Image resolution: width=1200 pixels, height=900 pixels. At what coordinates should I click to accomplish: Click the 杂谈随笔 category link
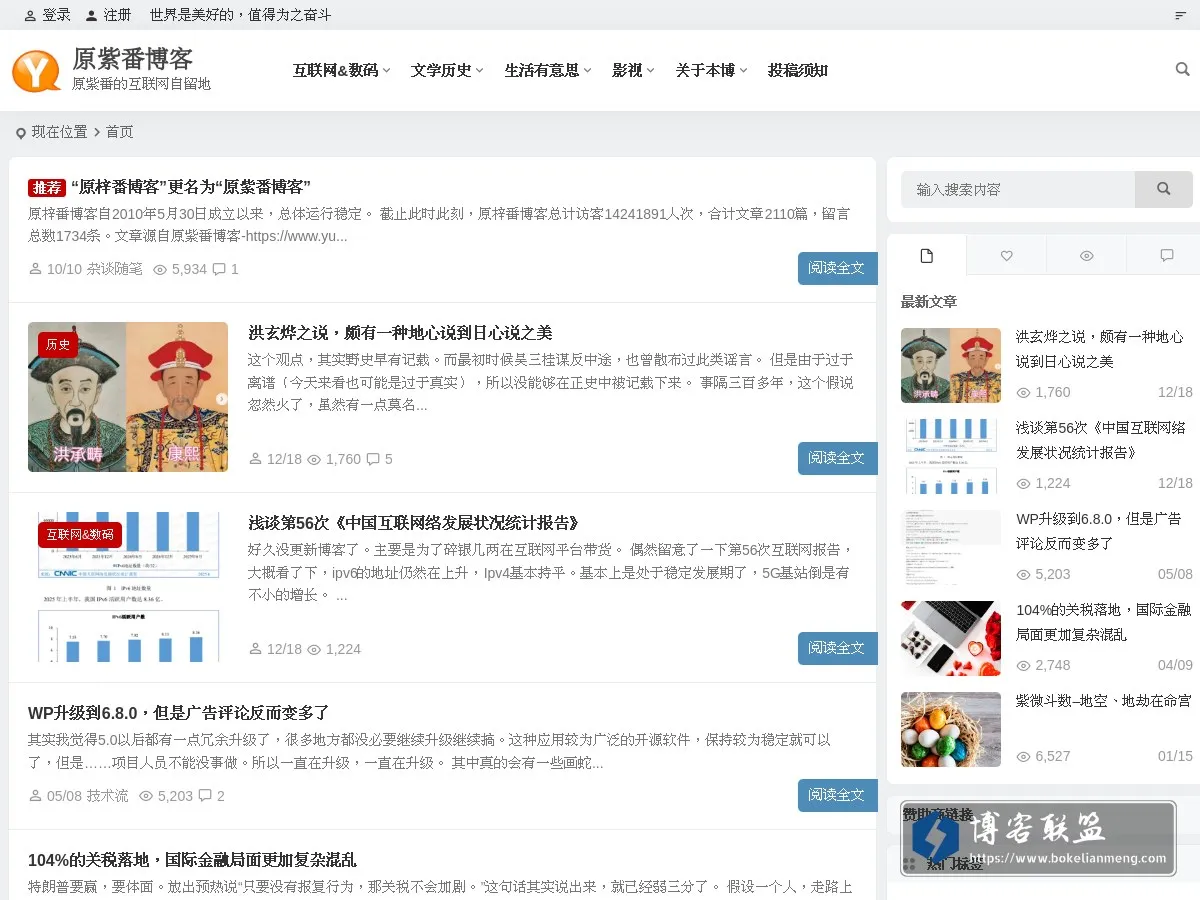coord(115,269)
